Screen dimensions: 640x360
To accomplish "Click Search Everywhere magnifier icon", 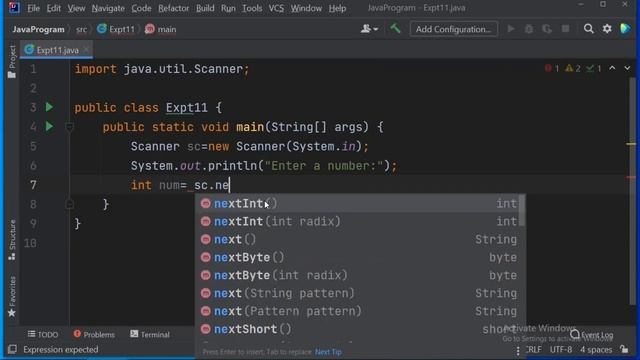I will tap(589, 29).
